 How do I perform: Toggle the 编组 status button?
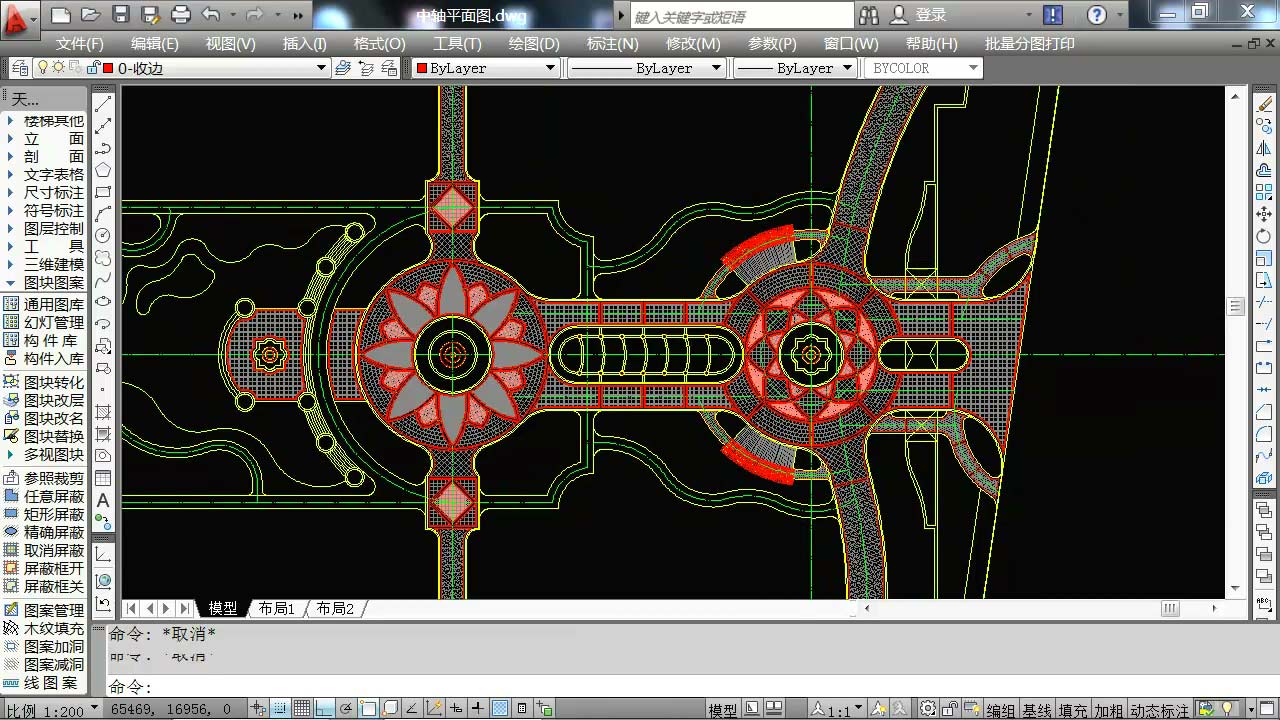1000,710
